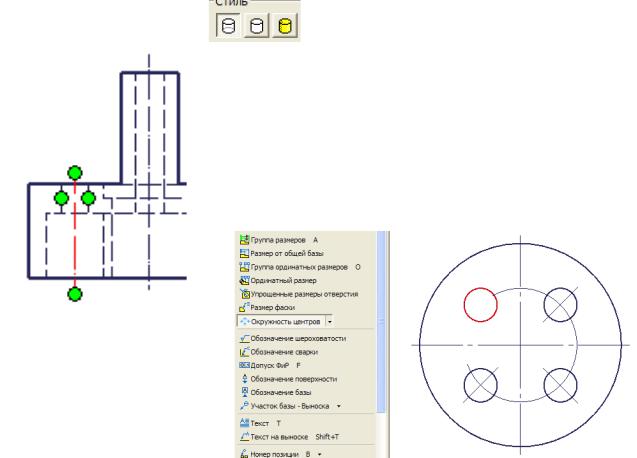
Task: Select the lower-right hole circle
Action: pyautogui.click(x=561, y=385)
